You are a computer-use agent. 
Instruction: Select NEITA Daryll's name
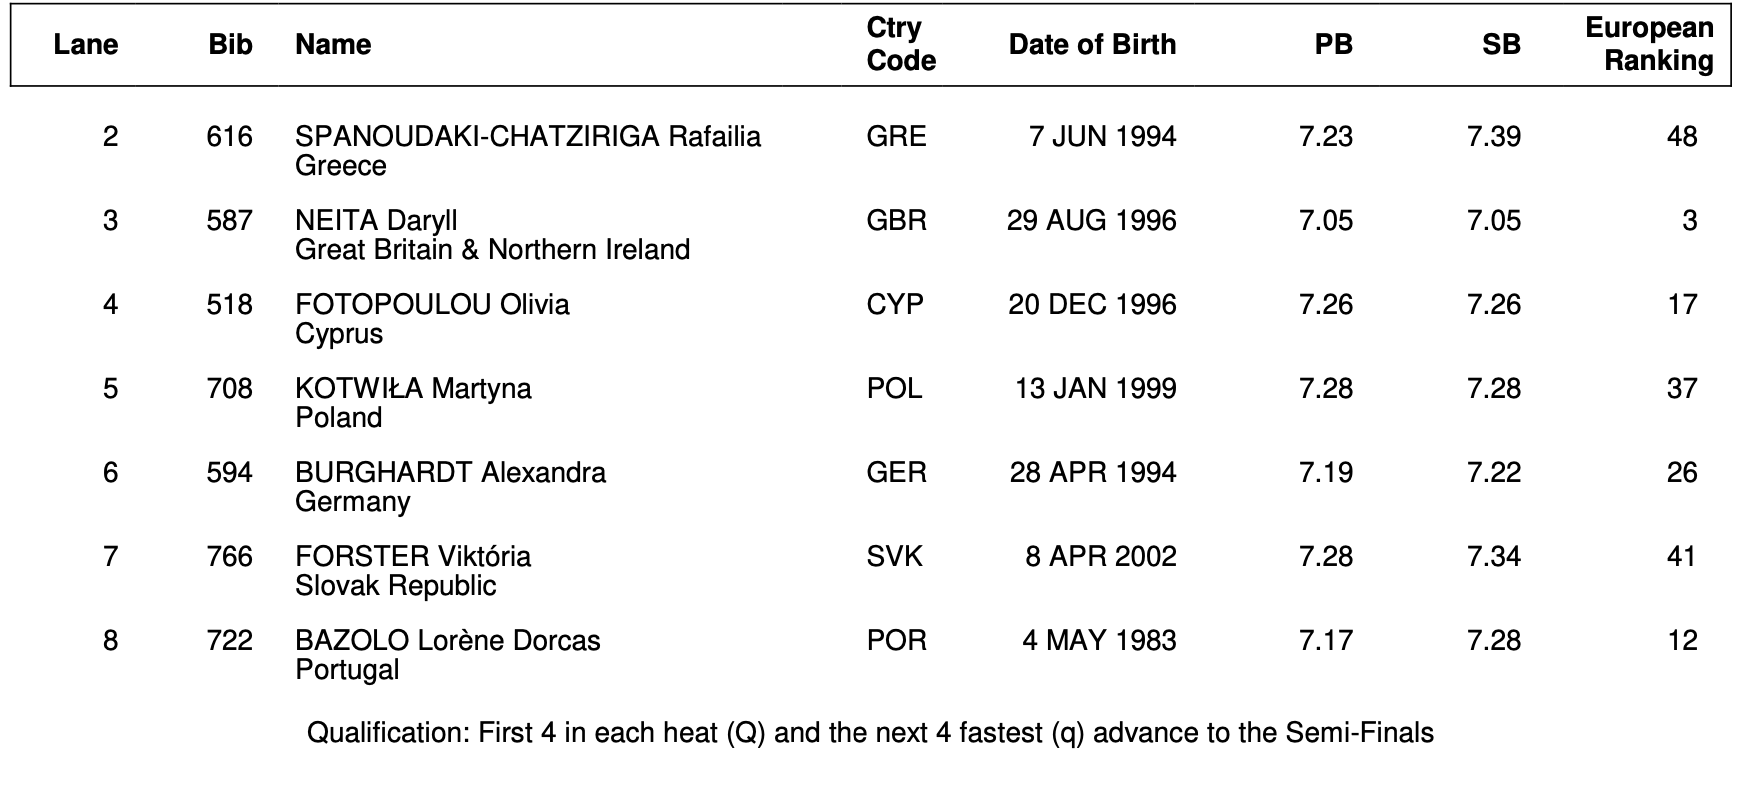pyautogui.click(x=376, y=221)
